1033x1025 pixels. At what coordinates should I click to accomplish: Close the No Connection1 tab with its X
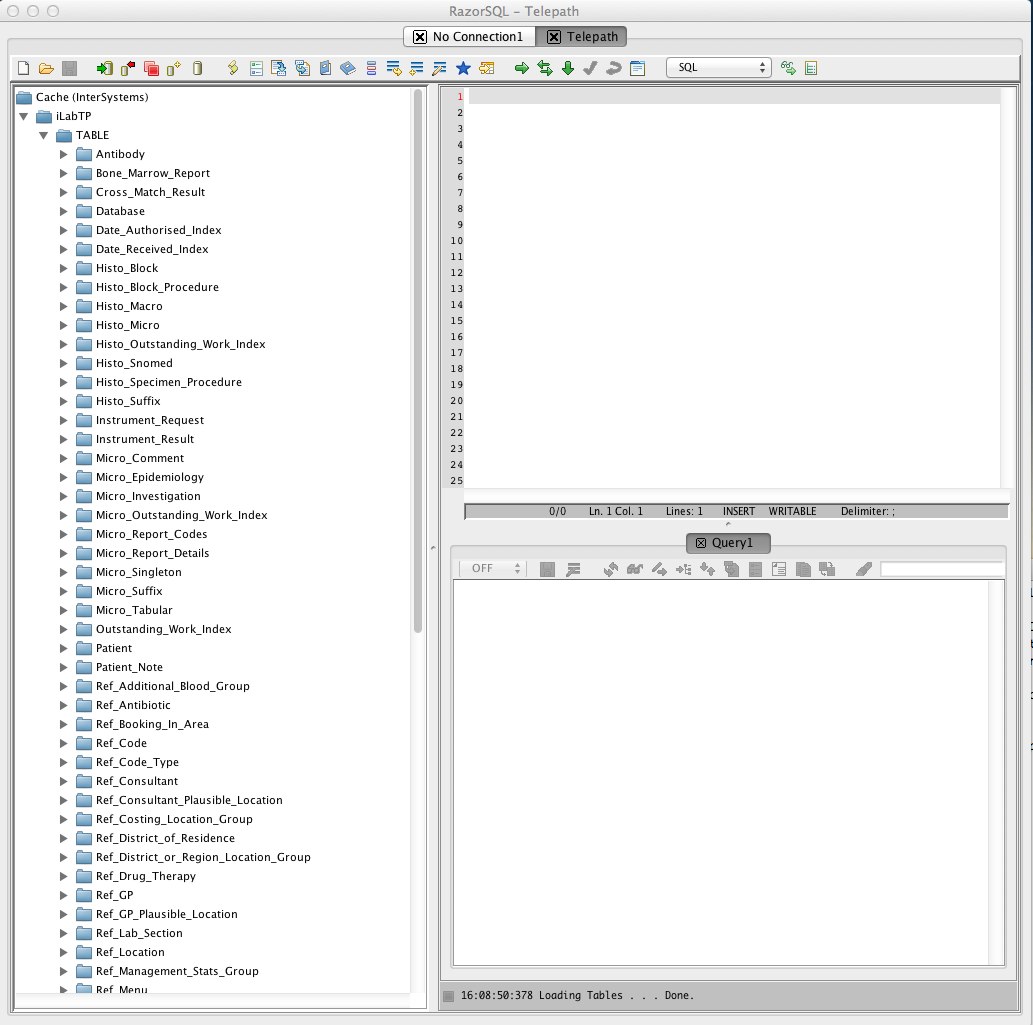coord(420,37)
